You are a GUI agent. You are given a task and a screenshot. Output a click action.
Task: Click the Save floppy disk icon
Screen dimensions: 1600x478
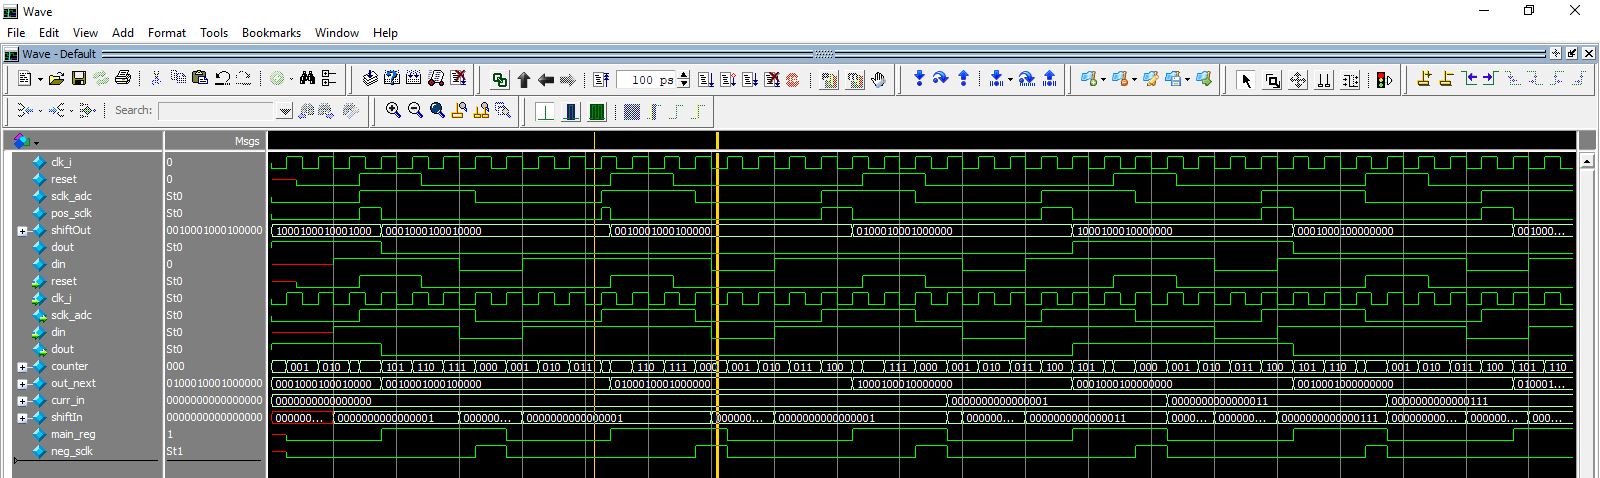coord(78,78)
